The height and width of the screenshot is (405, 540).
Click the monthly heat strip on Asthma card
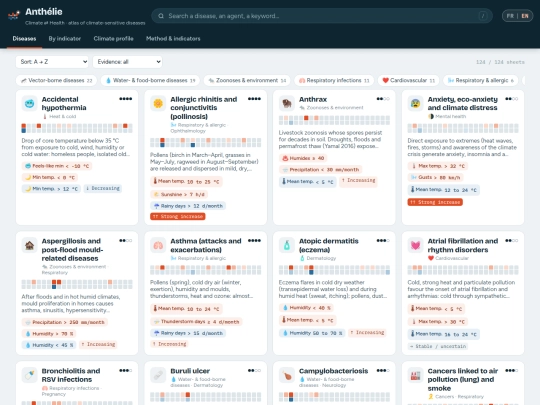click(206, 270)
